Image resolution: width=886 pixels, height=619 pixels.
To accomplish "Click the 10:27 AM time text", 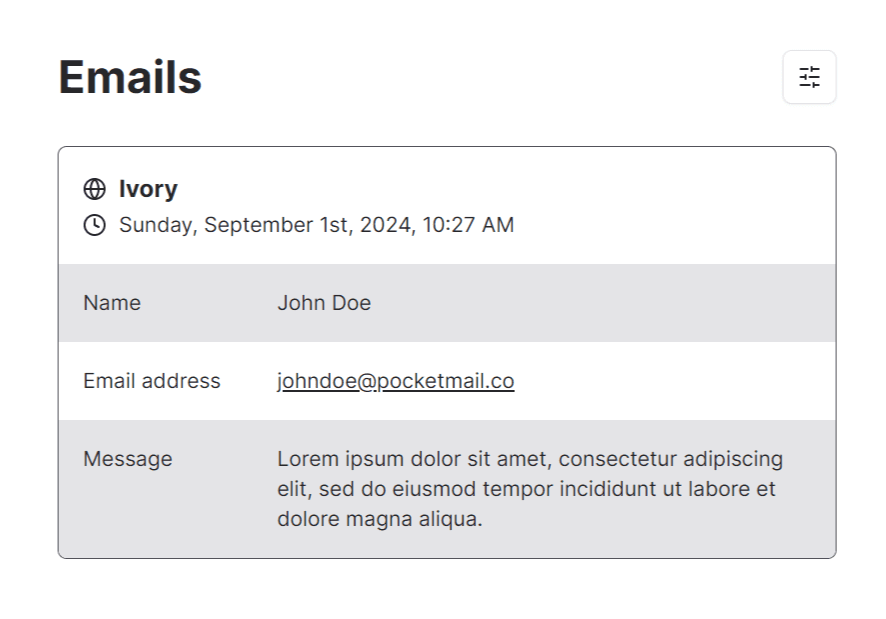I will (x=468, y=225).
